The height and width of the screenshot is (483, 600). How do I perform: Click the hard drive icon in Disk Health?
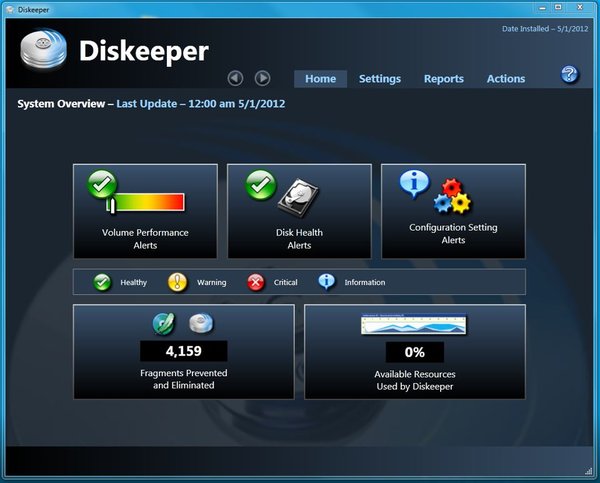(x=298, y=198)
